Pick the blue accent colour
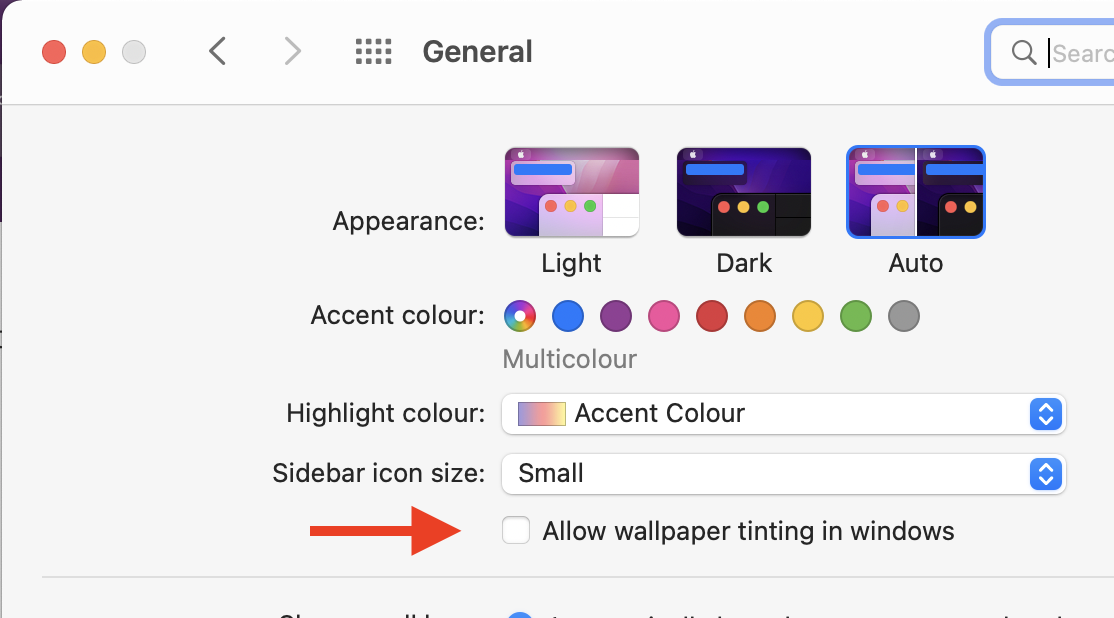The height and width of the screenshot is (618, 1114). pyautogui.click(x=568, y=317)
